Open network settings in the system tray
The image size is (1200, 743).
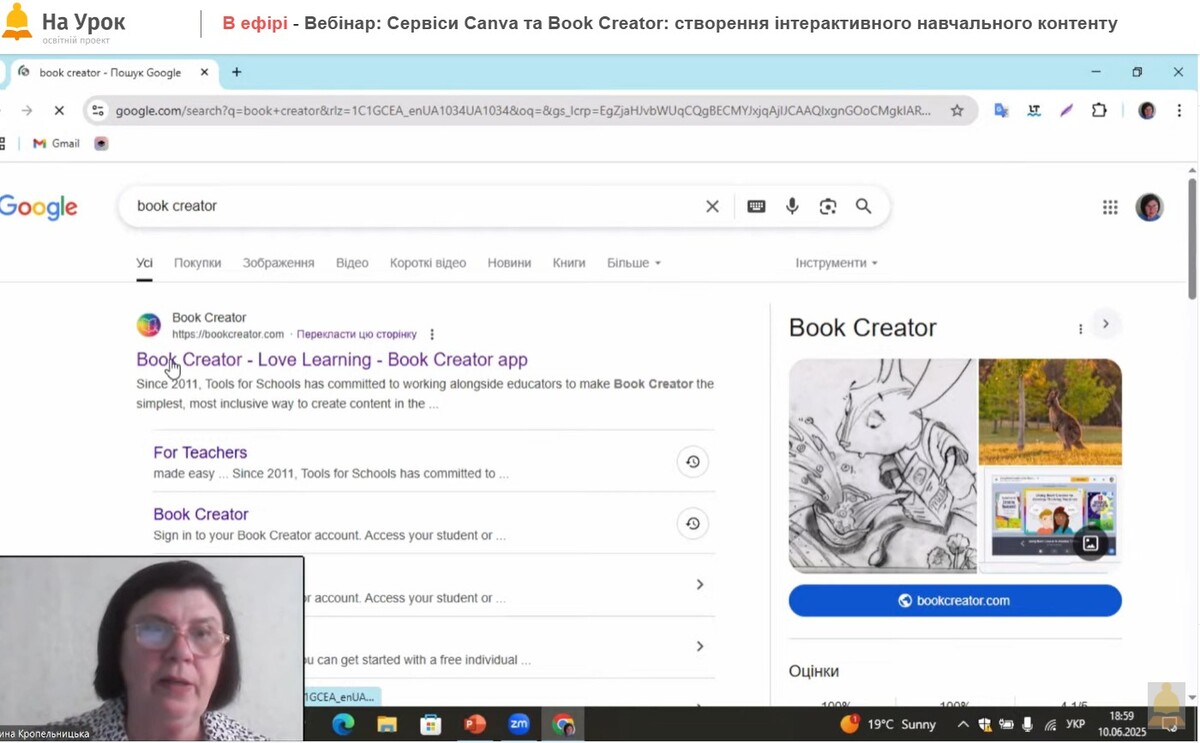[x=1050, y=725]
